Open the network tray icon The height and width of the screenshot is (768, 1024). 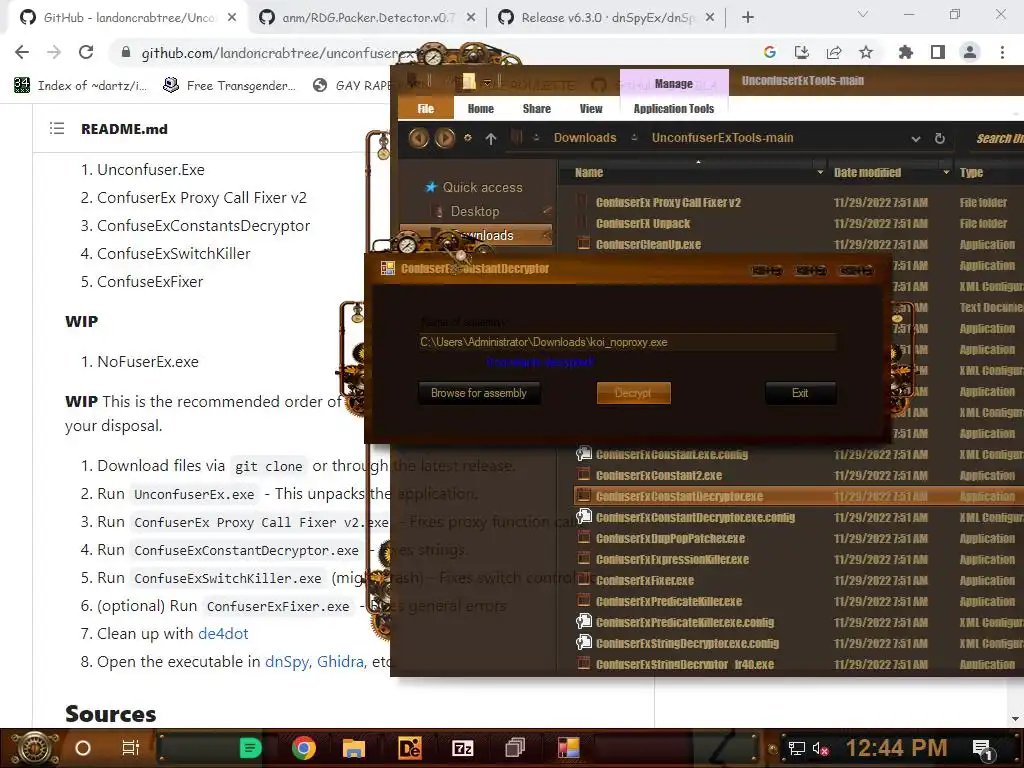[x=796, y=748]
